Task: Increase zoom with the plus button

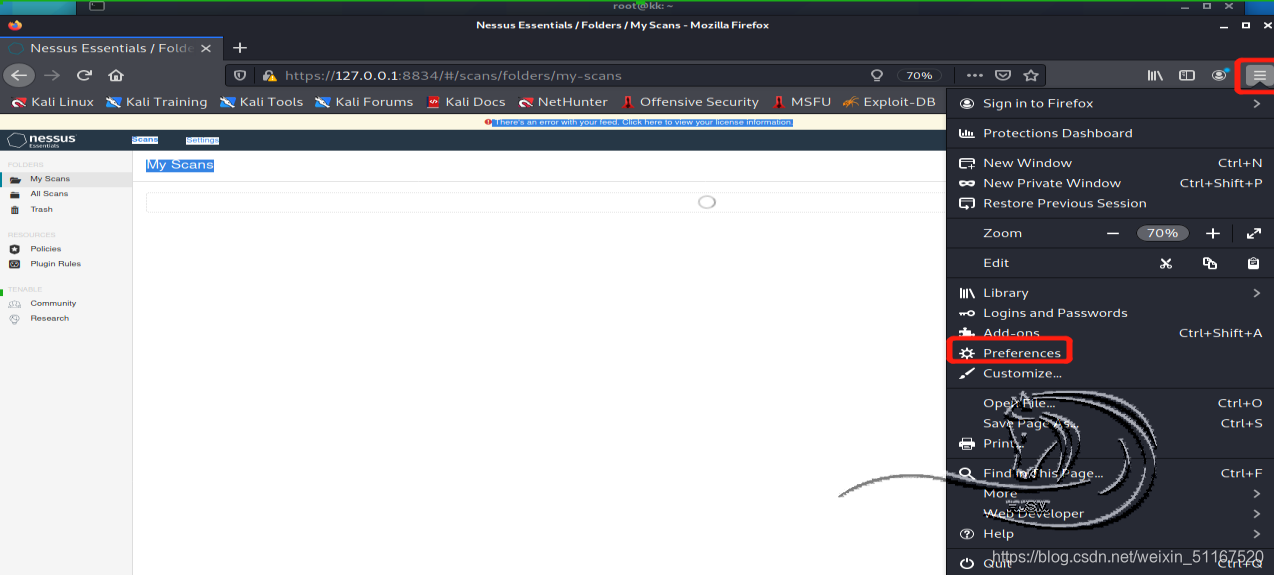Action: [x=1213, y=233]
